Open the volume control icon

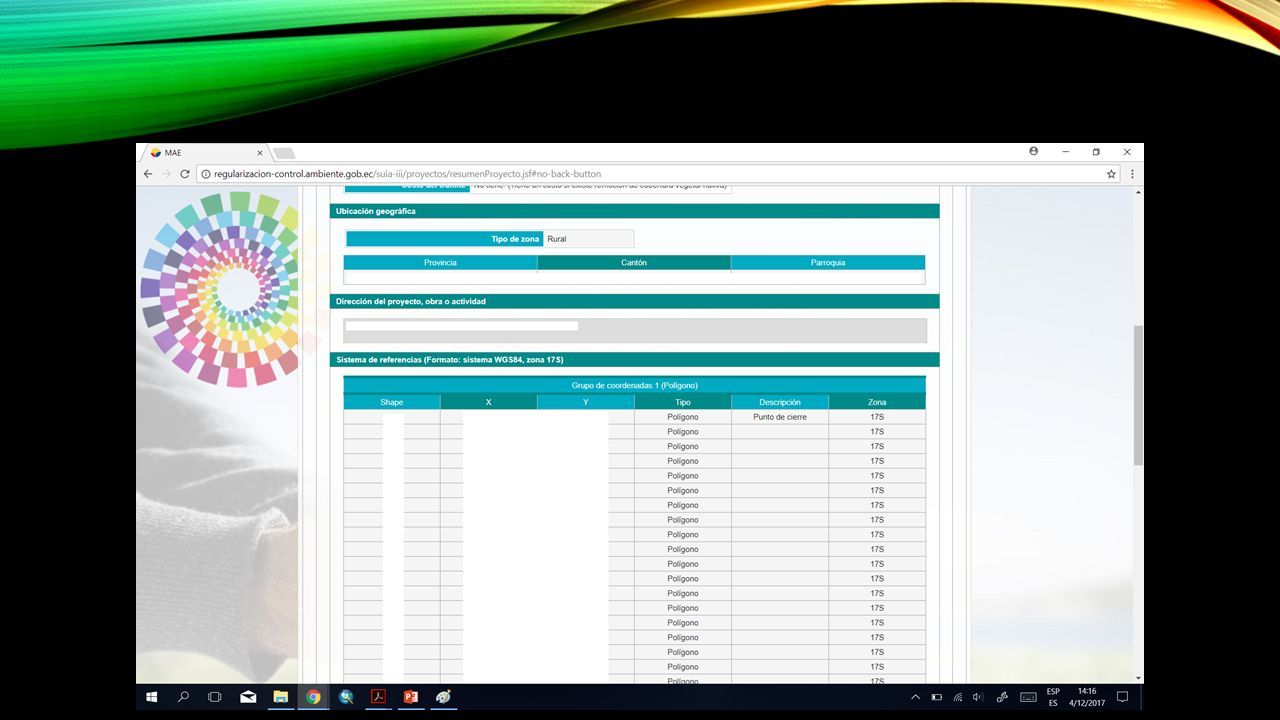[x=978, y=697]
